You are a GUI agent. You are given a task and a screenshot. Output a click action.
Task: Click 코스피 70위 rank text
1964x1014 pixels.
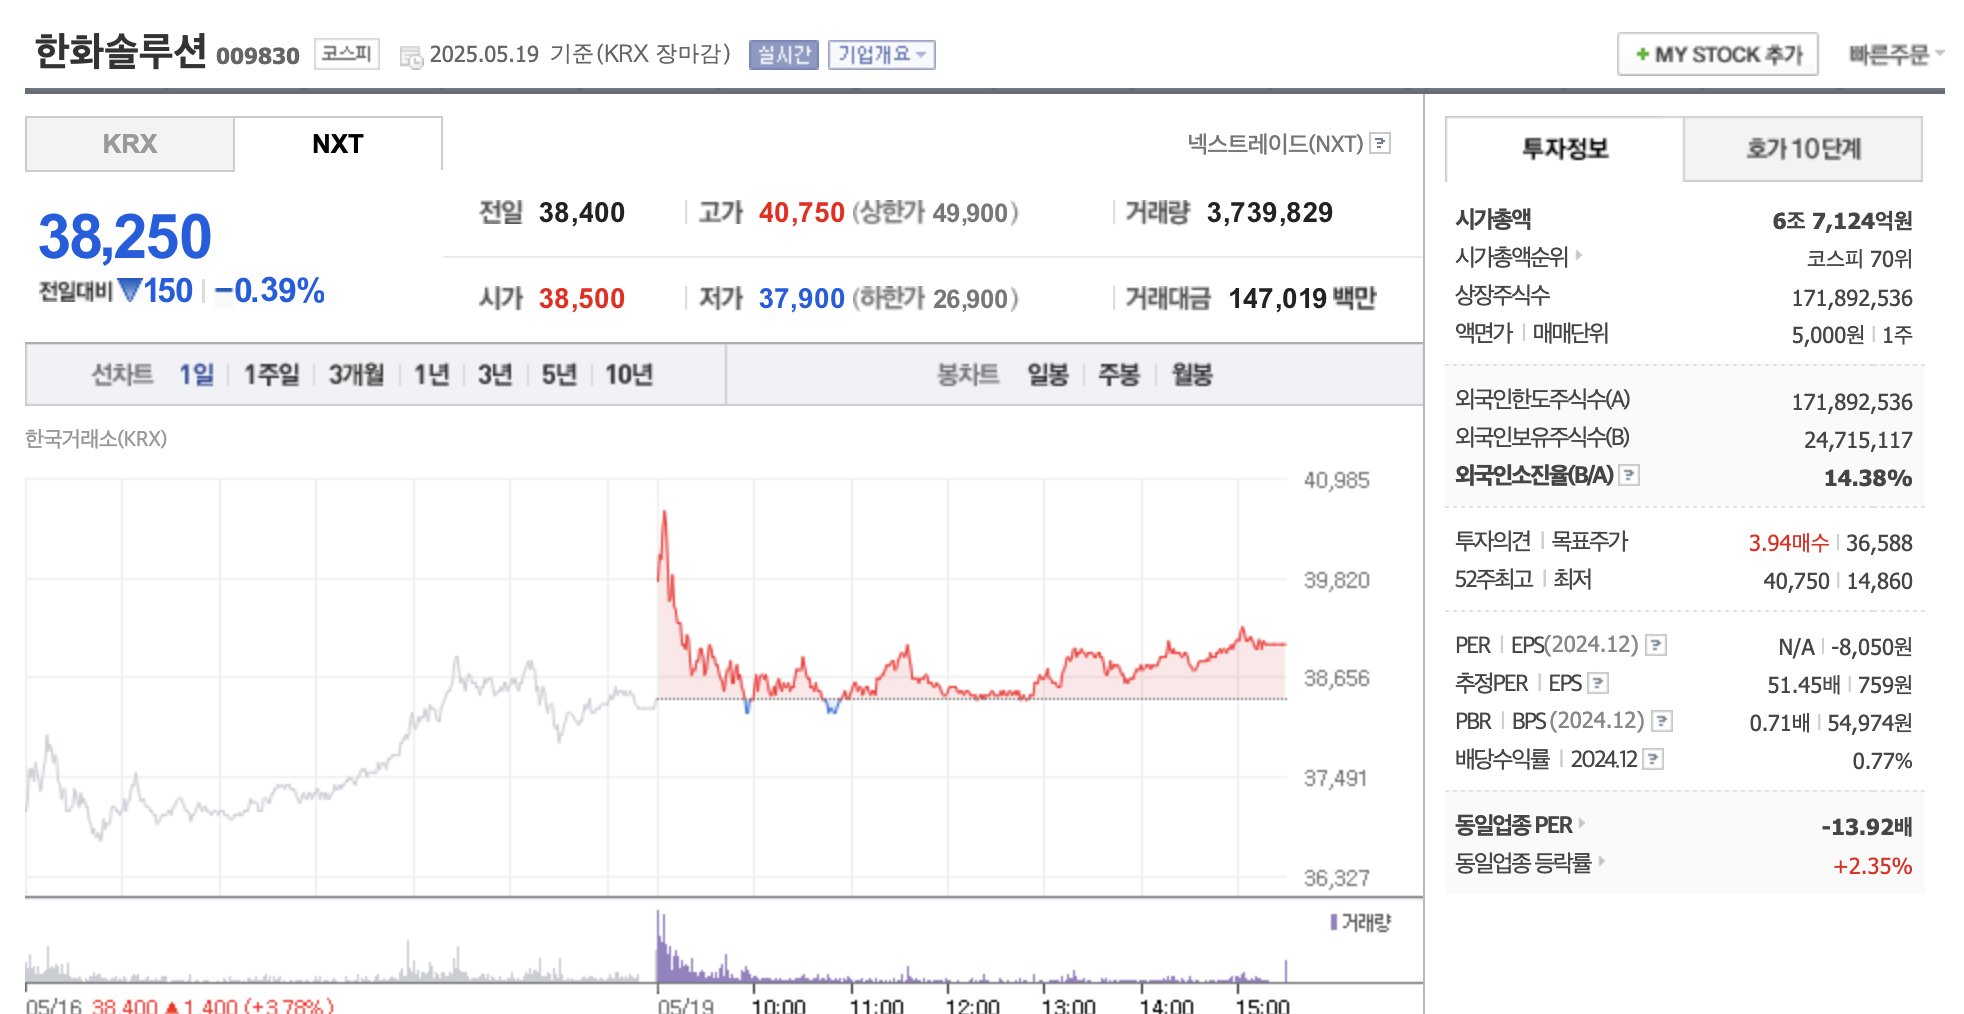(x=1859, y=259)
